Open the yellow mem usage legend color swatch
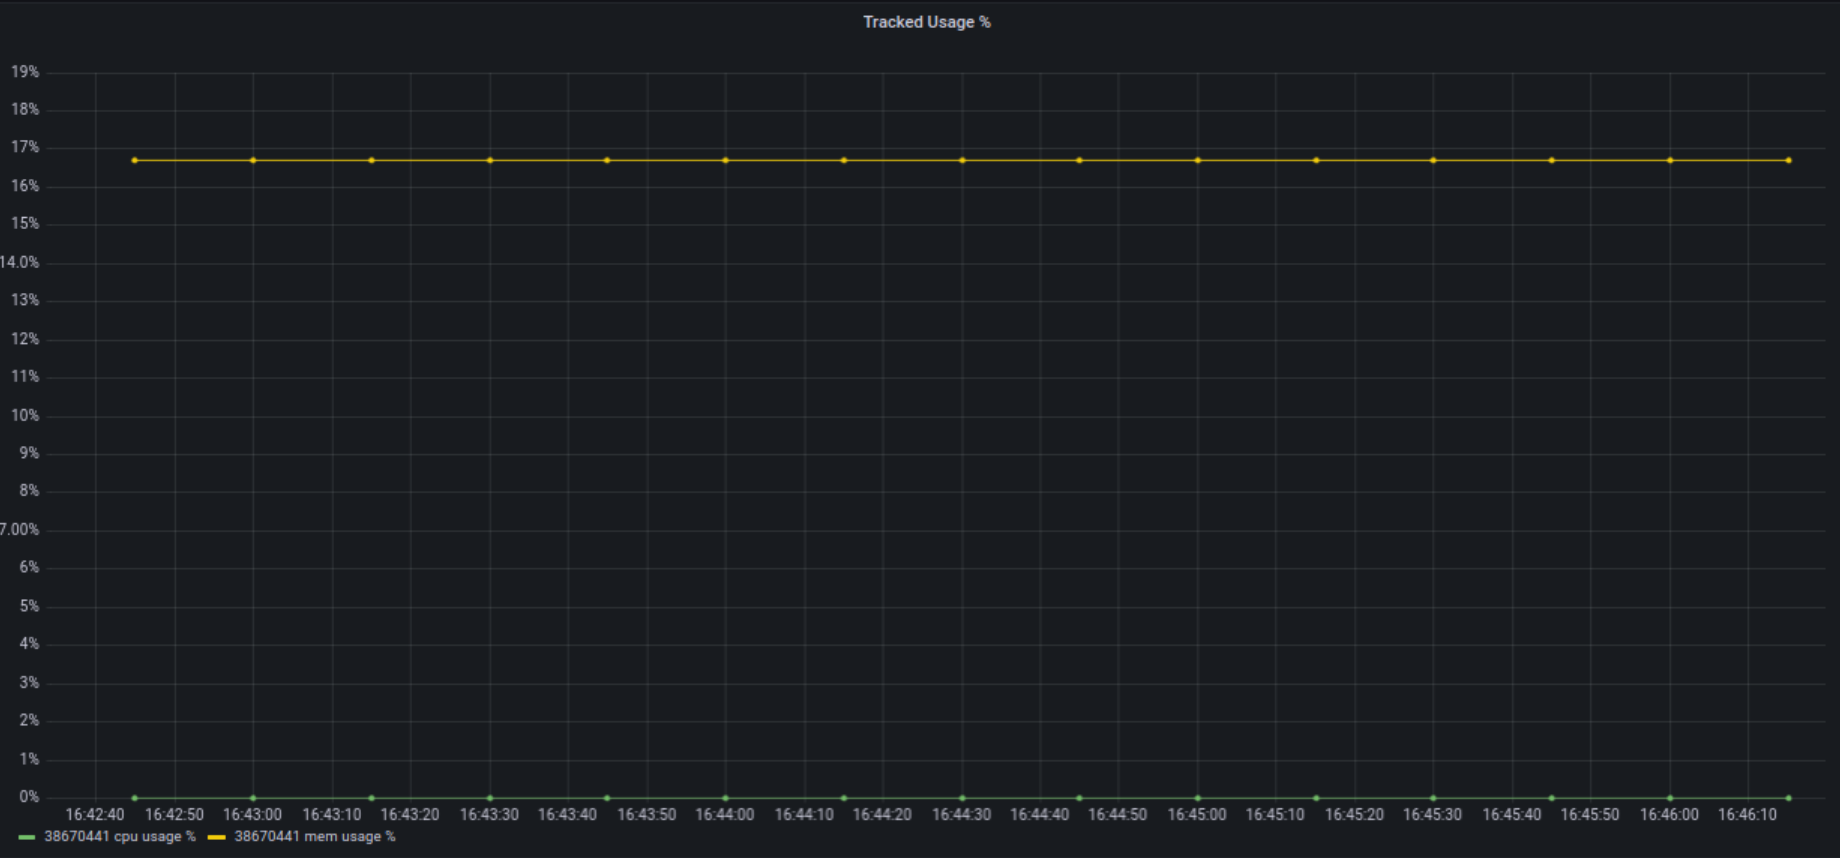 pos(217,837)
